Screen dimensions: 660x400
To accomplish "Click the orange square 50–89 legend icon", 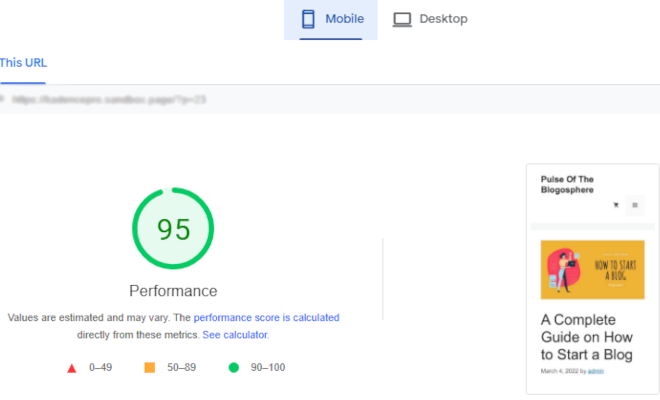I will [149, 368].
